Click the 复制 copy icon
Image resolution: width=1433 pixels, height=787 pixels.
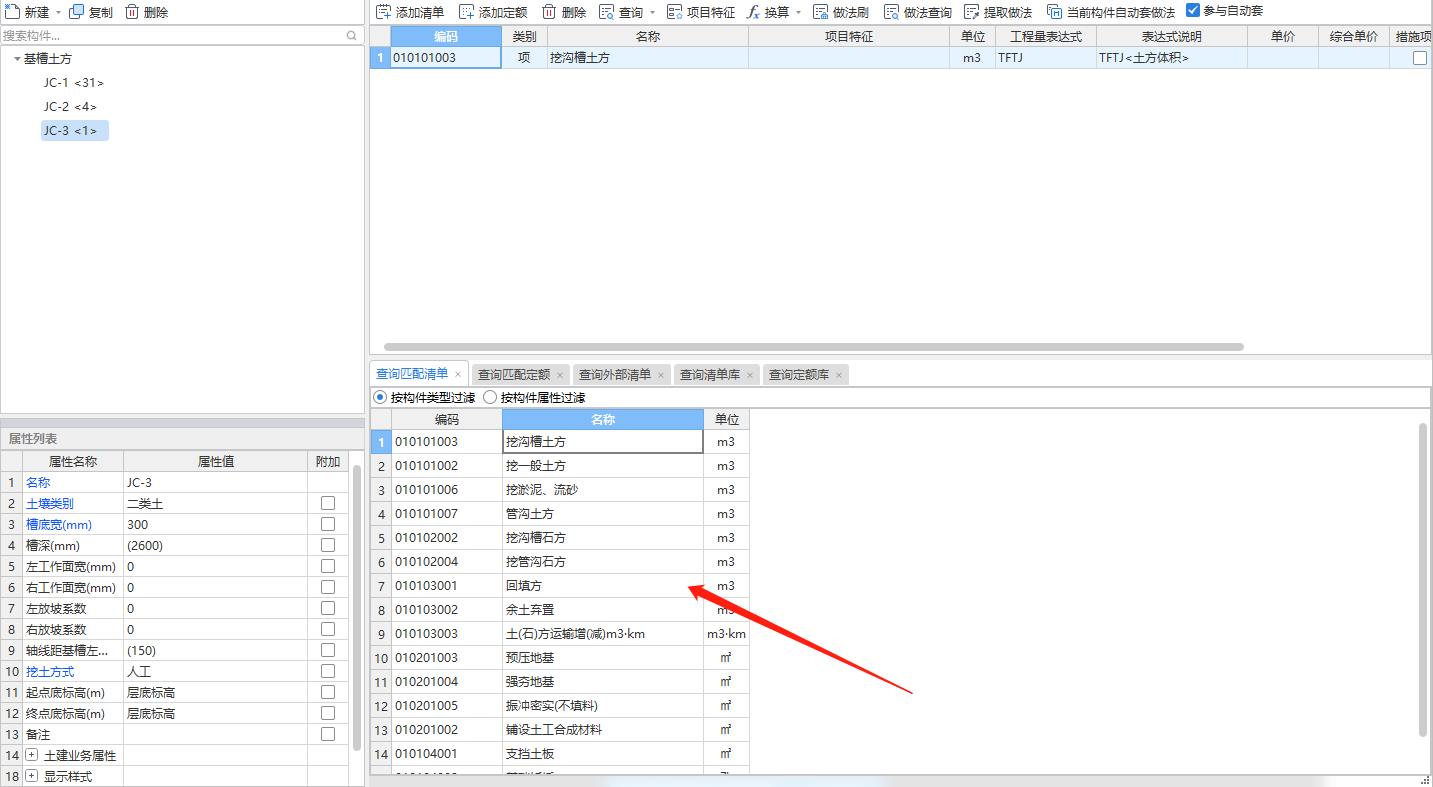click(x=77, y=12)
